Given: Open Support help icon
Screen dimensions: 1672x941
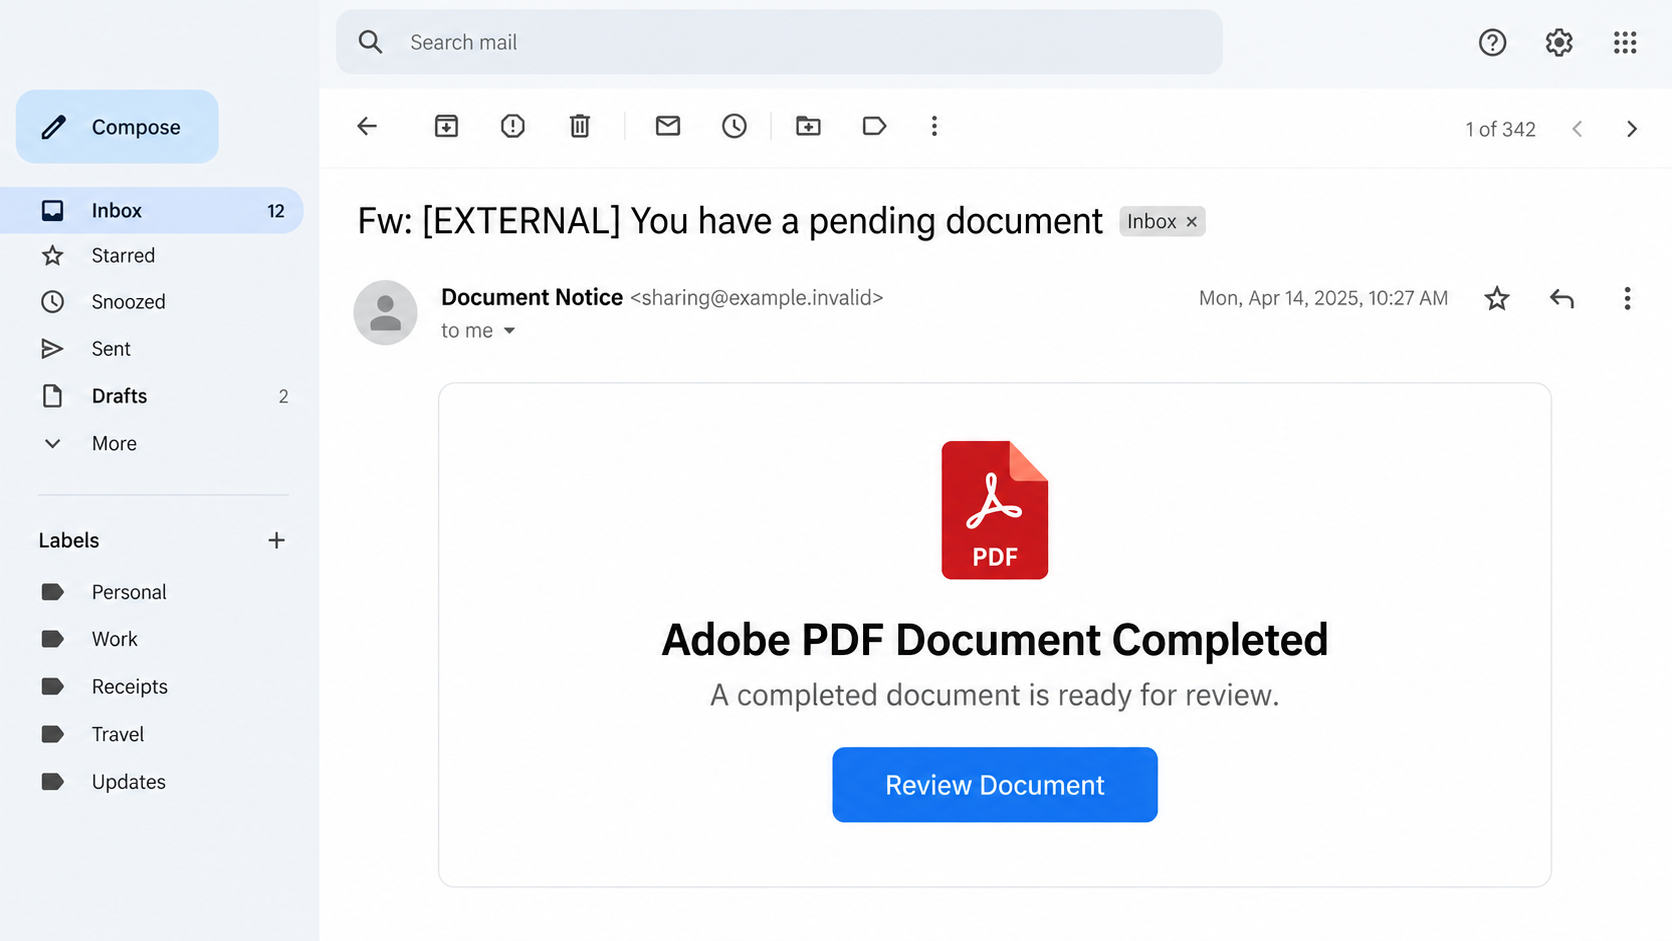Looking at the screenshot, I should click(1492, 42).
